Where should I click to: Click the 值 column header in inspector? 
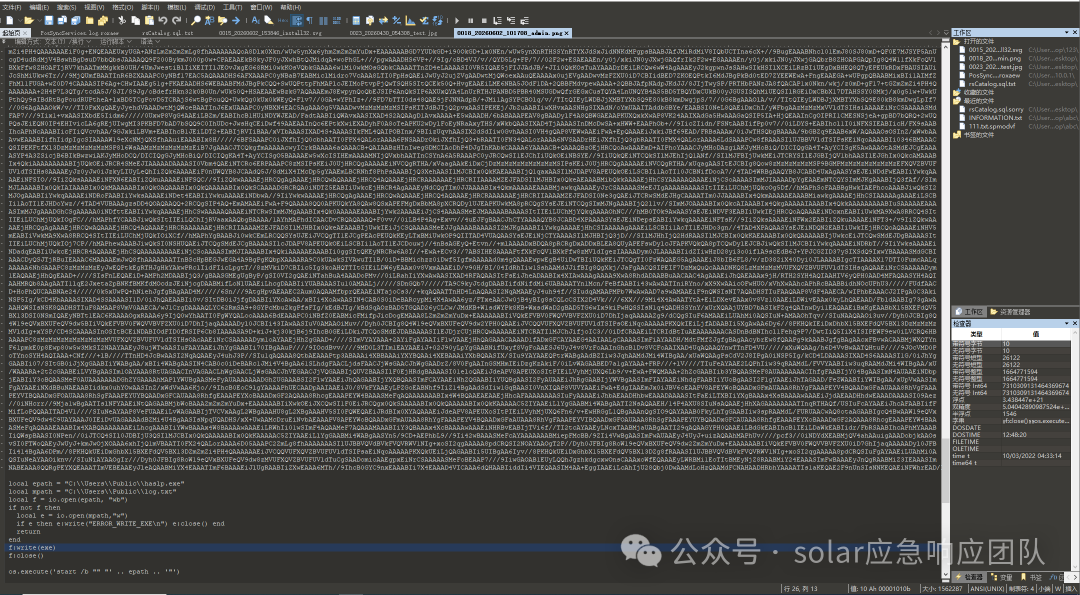[x=1036, y=334]
